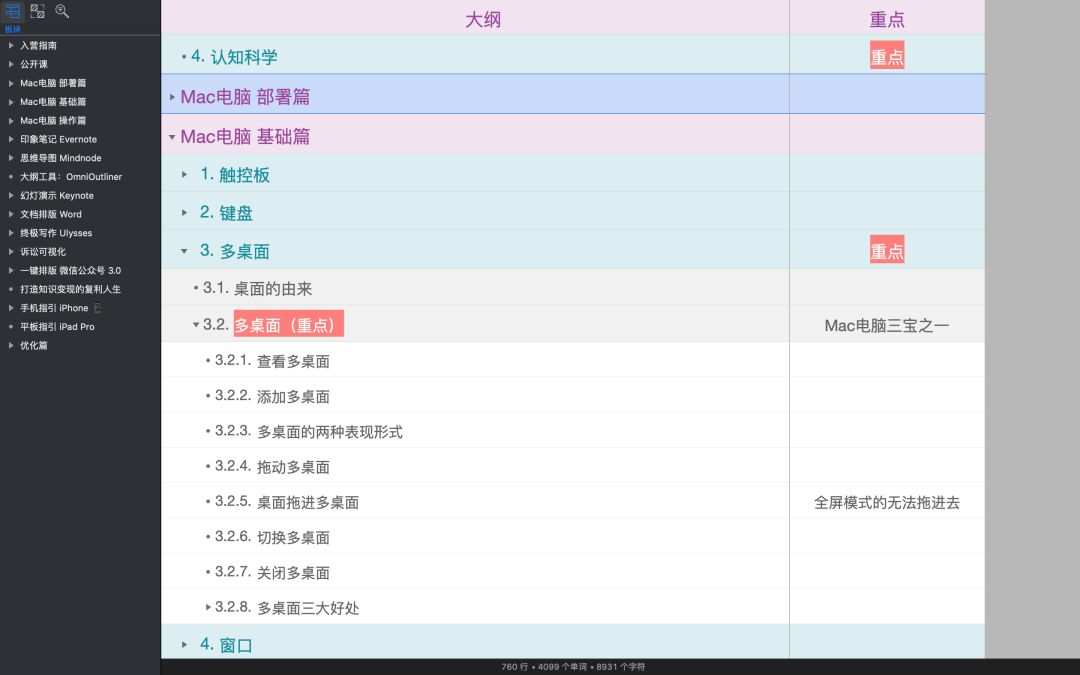The image size is (1080, 675).
Task: Select the 大纲 column header
Action: (483, 19)
